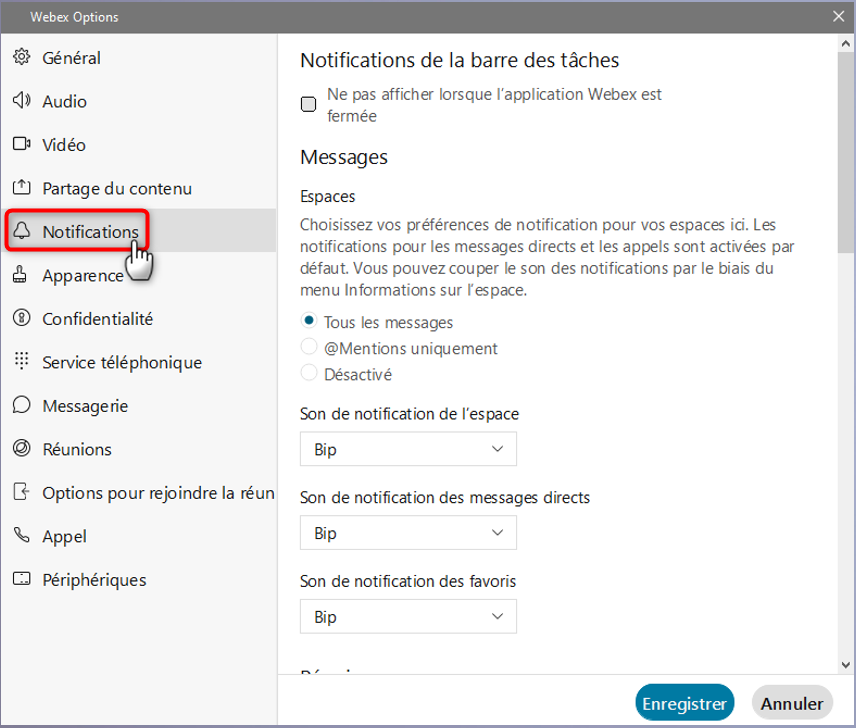Open Son de notification de l'espace dropdown
Viewport: 856px width, 728px height.
tap(408, 449)
